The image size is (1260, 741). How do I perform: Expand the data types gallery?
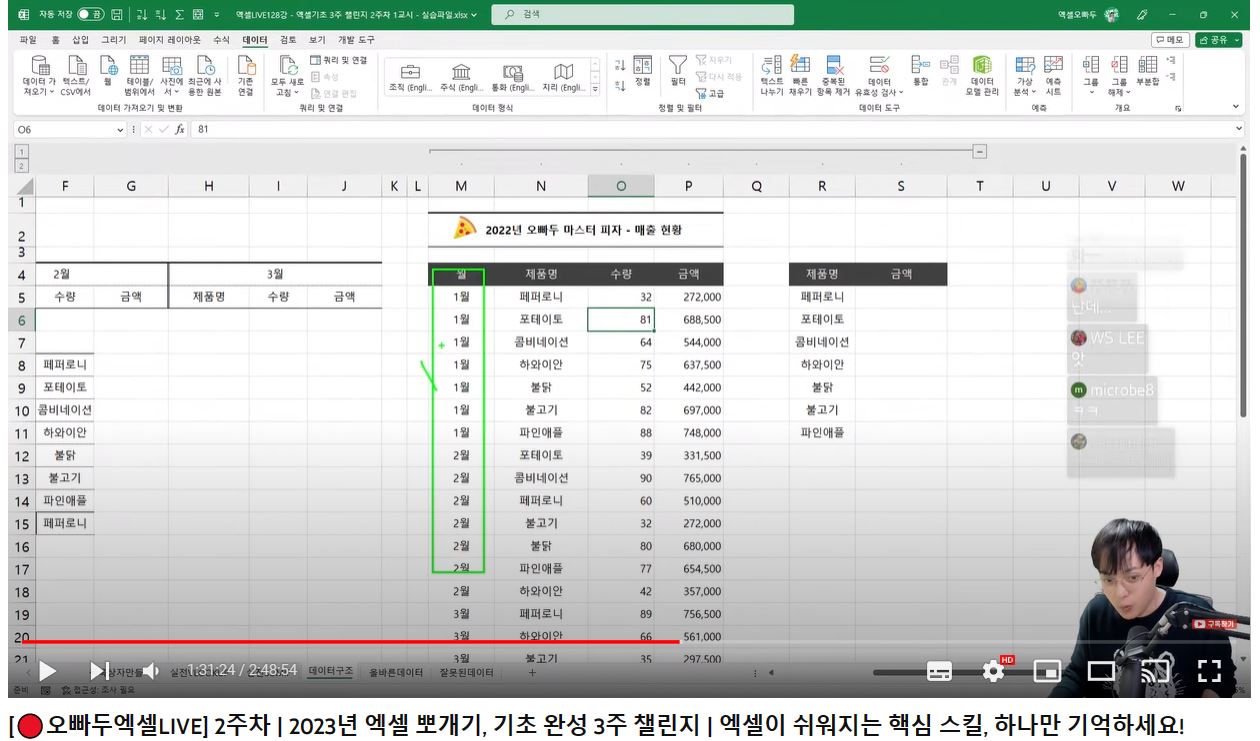point(597,91)
